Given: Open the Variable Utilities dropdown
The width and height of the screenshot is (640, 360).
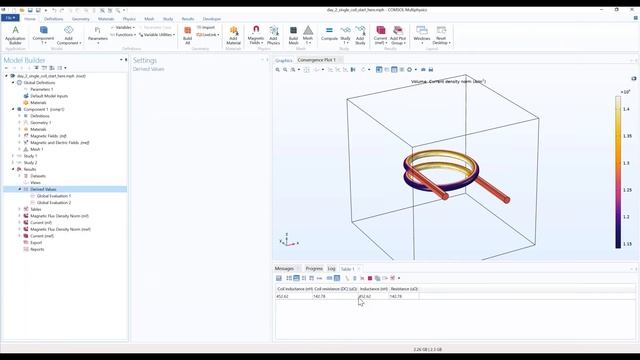Looking at the screenshot, I should click(157, 35).
